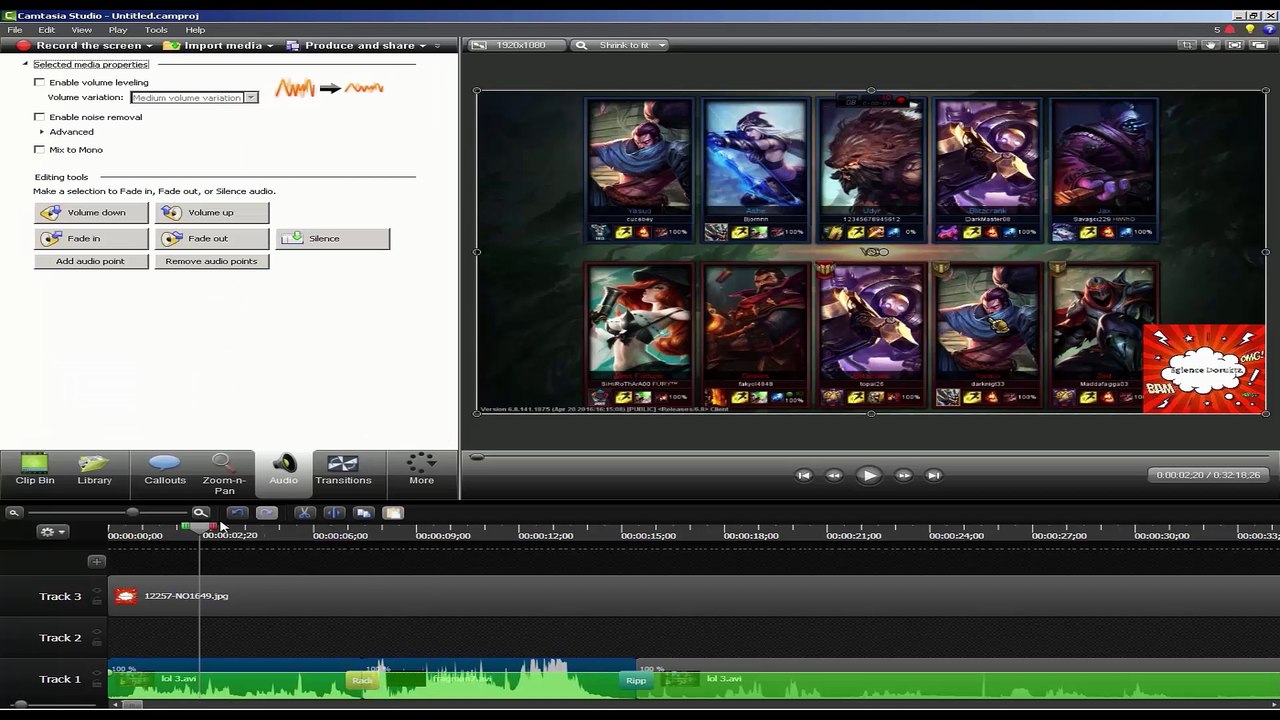Click Remove audio points

(x=212, y=261)
